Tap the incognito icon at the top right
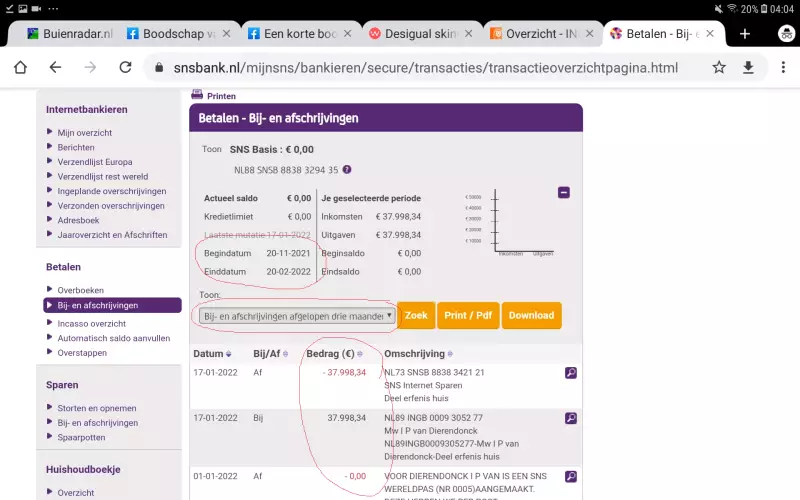Image resolution: width=800 pixels, height=500 pixels. pos(786,34)
